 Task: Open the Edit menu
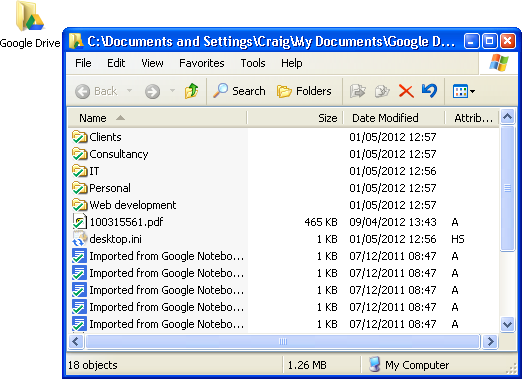(x=116, y=63)
